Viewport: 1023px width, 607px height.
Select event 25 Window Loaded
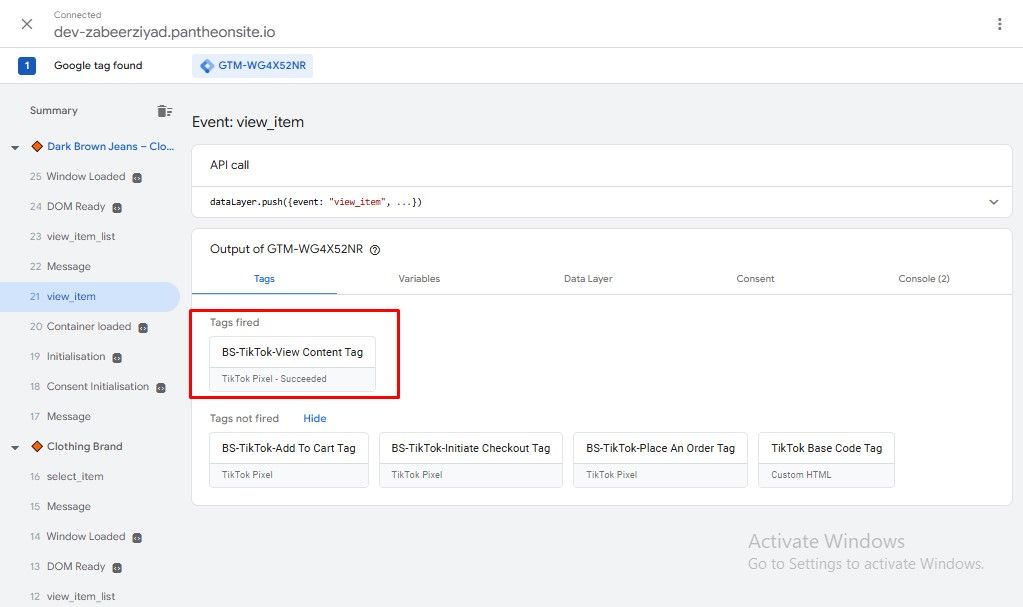[77, 176]
